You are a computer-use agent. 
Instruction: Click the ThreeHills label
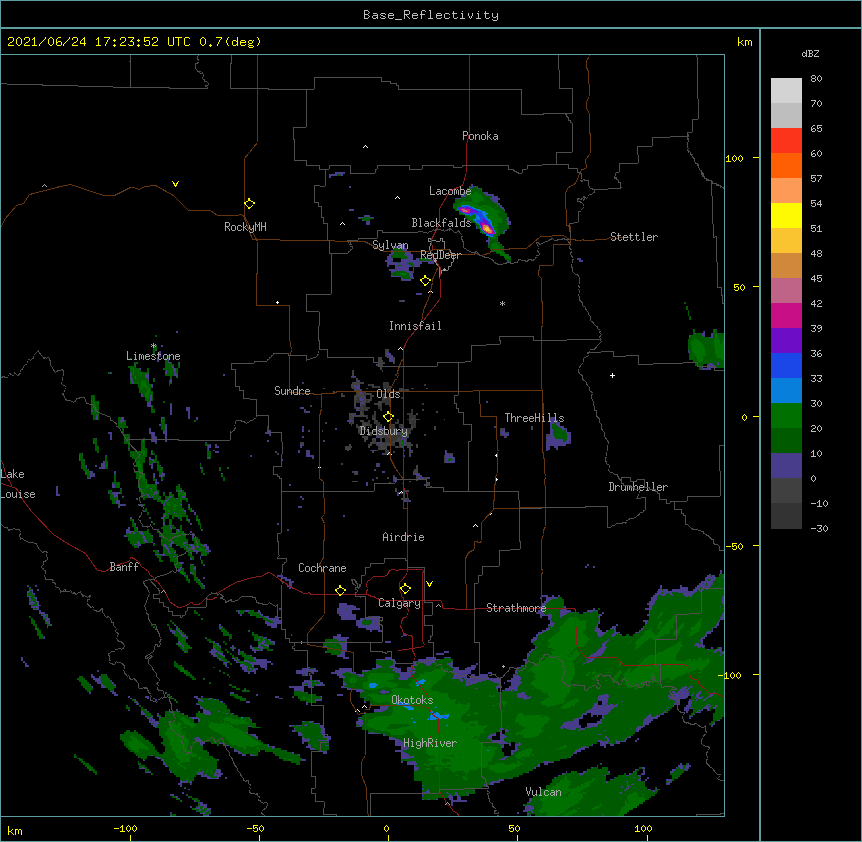[534, 418]
